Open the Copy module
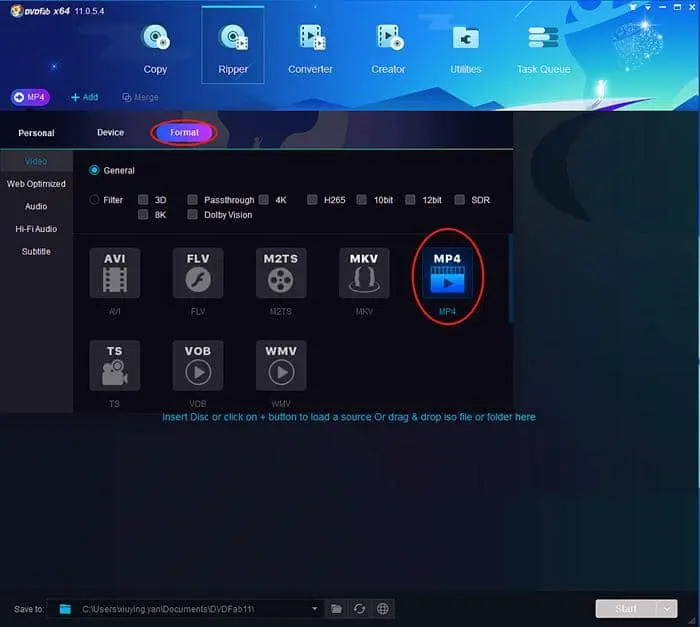 tap(155, 49)
